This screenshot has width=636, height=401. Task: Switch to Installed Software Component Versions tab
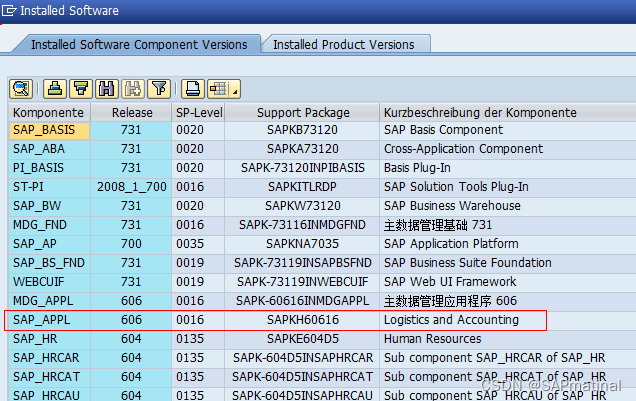(x=139, y=44)
